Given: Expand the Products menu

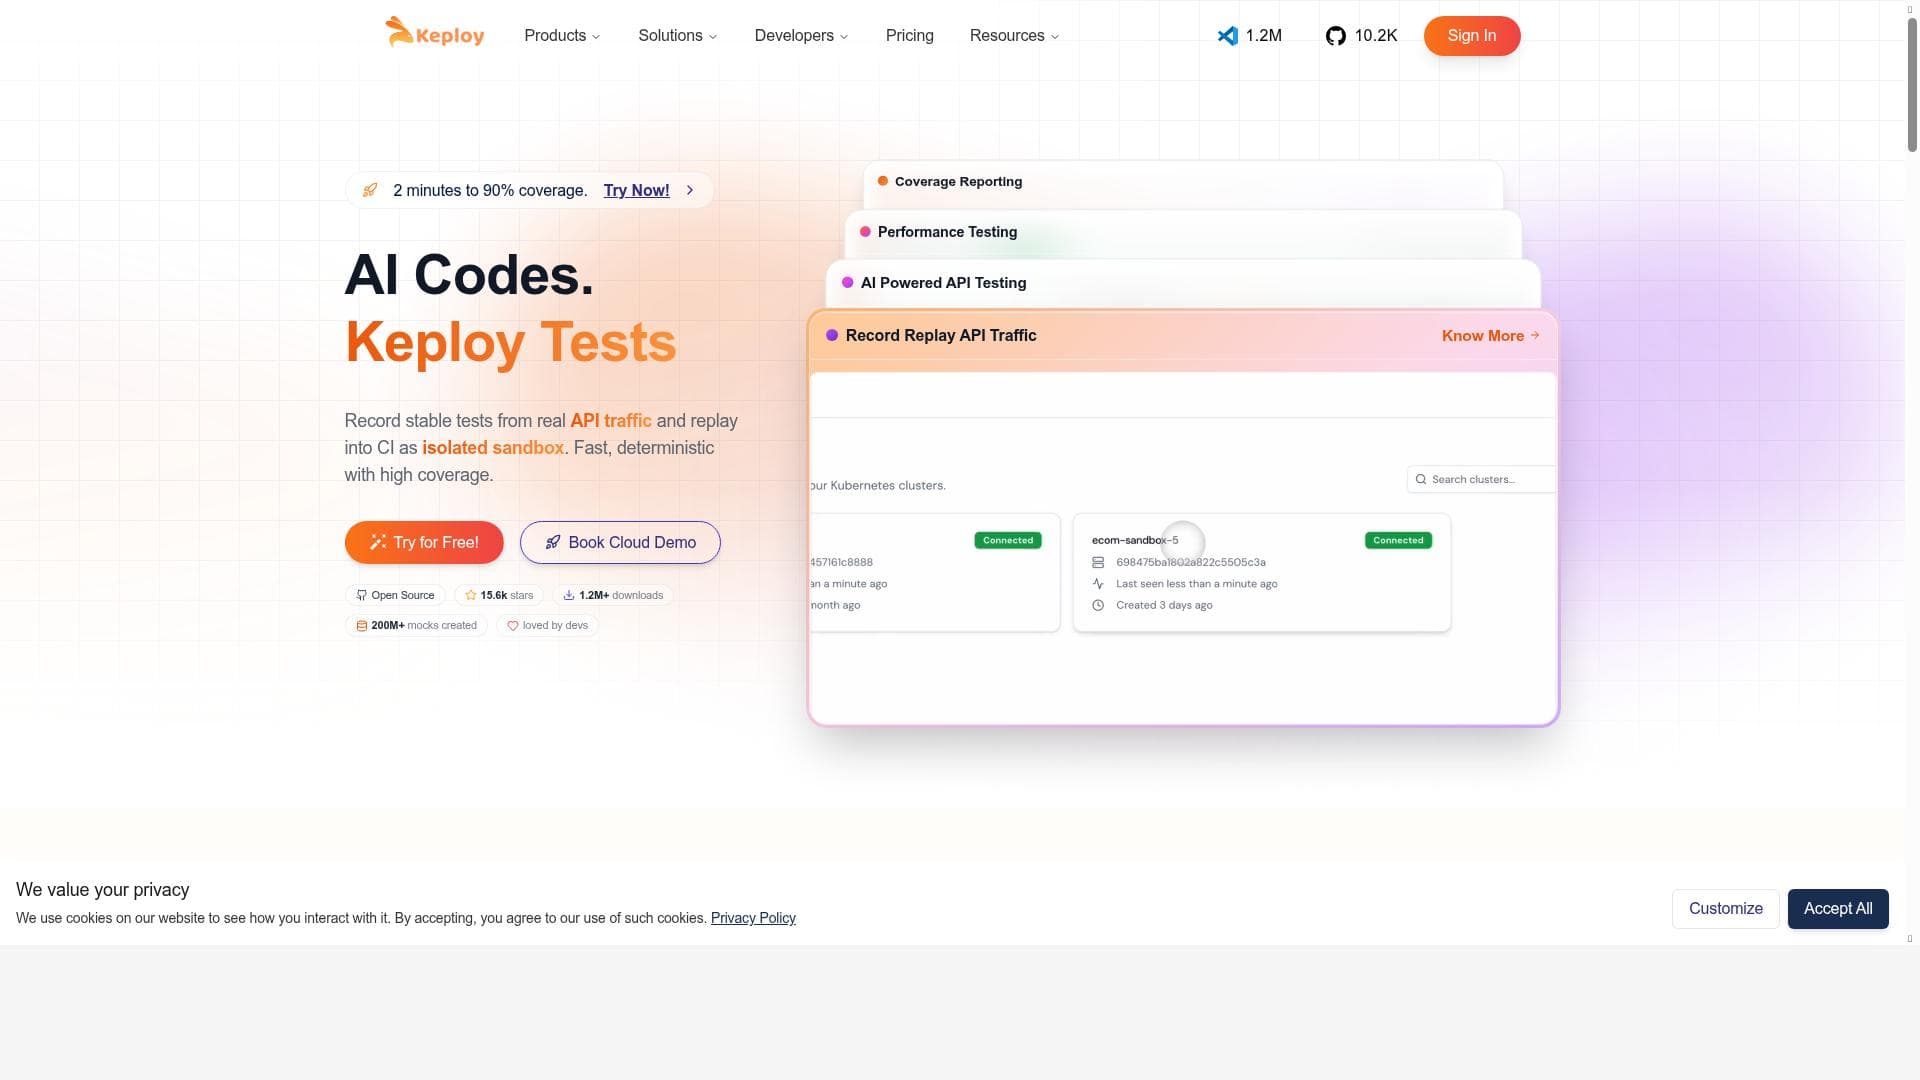Looking at the screenshot, I should (562, 35).
